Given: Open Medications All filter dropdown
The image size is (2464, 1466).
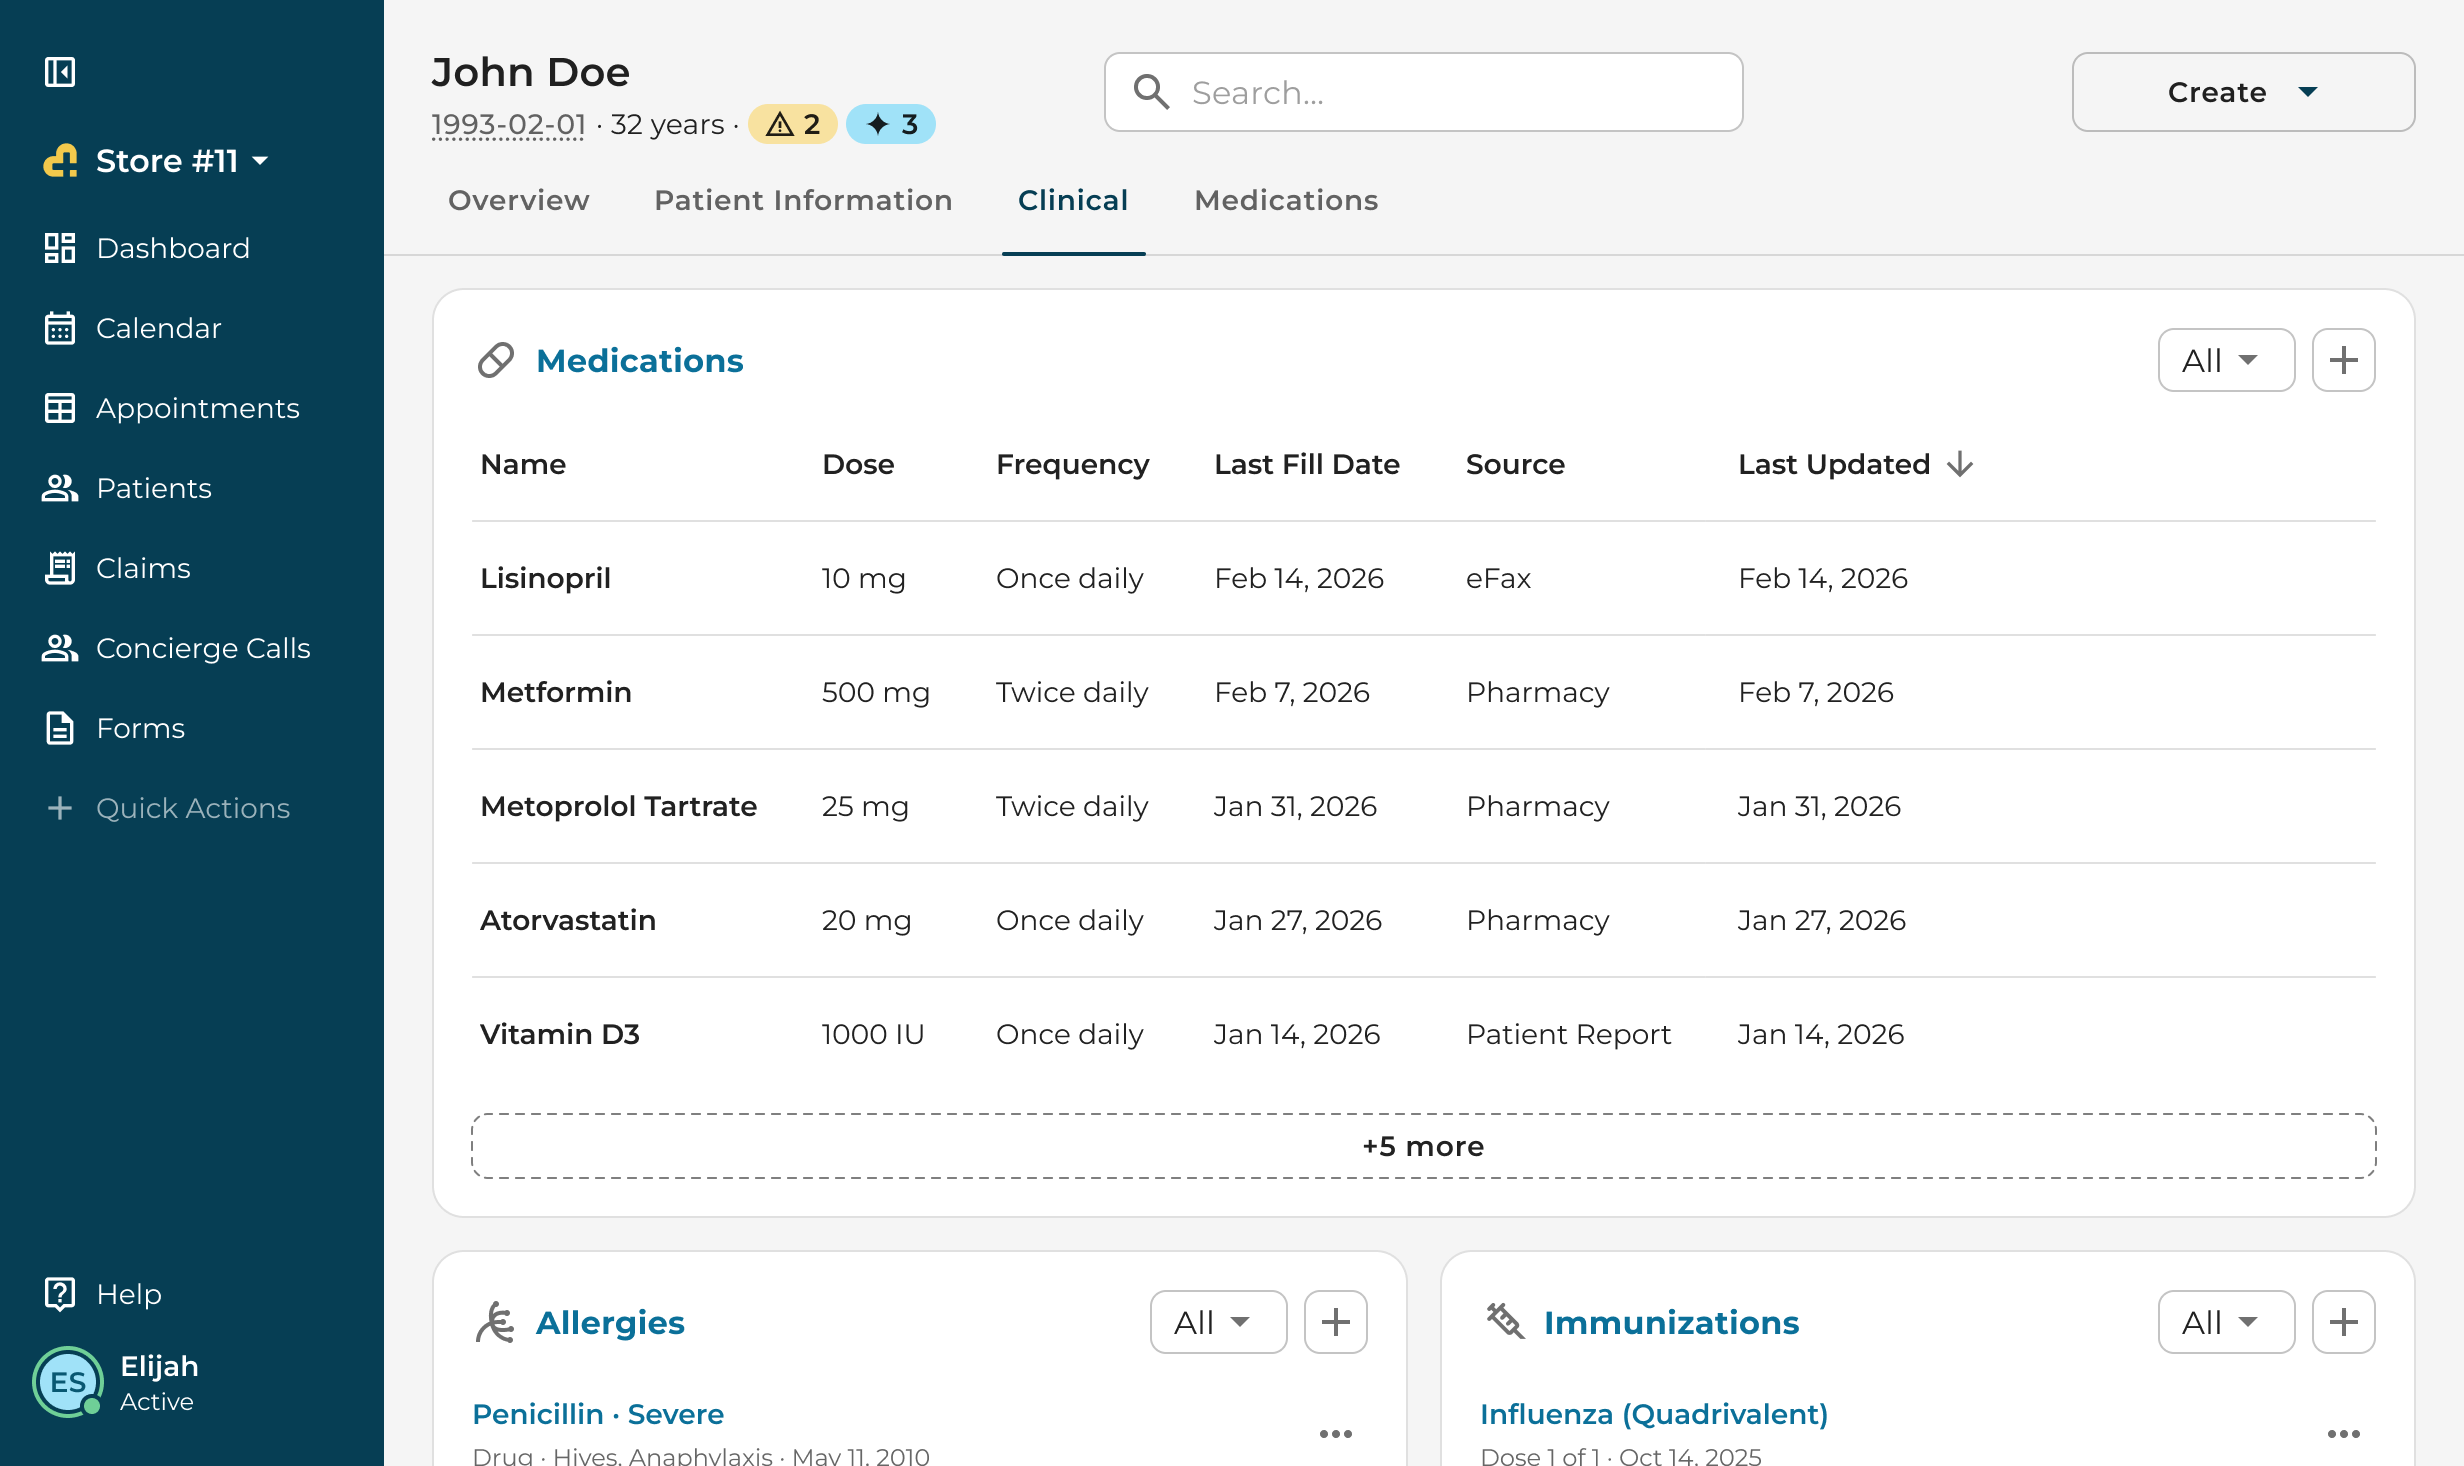Looking at the screenshot, I should click(x=2226, y=360).
